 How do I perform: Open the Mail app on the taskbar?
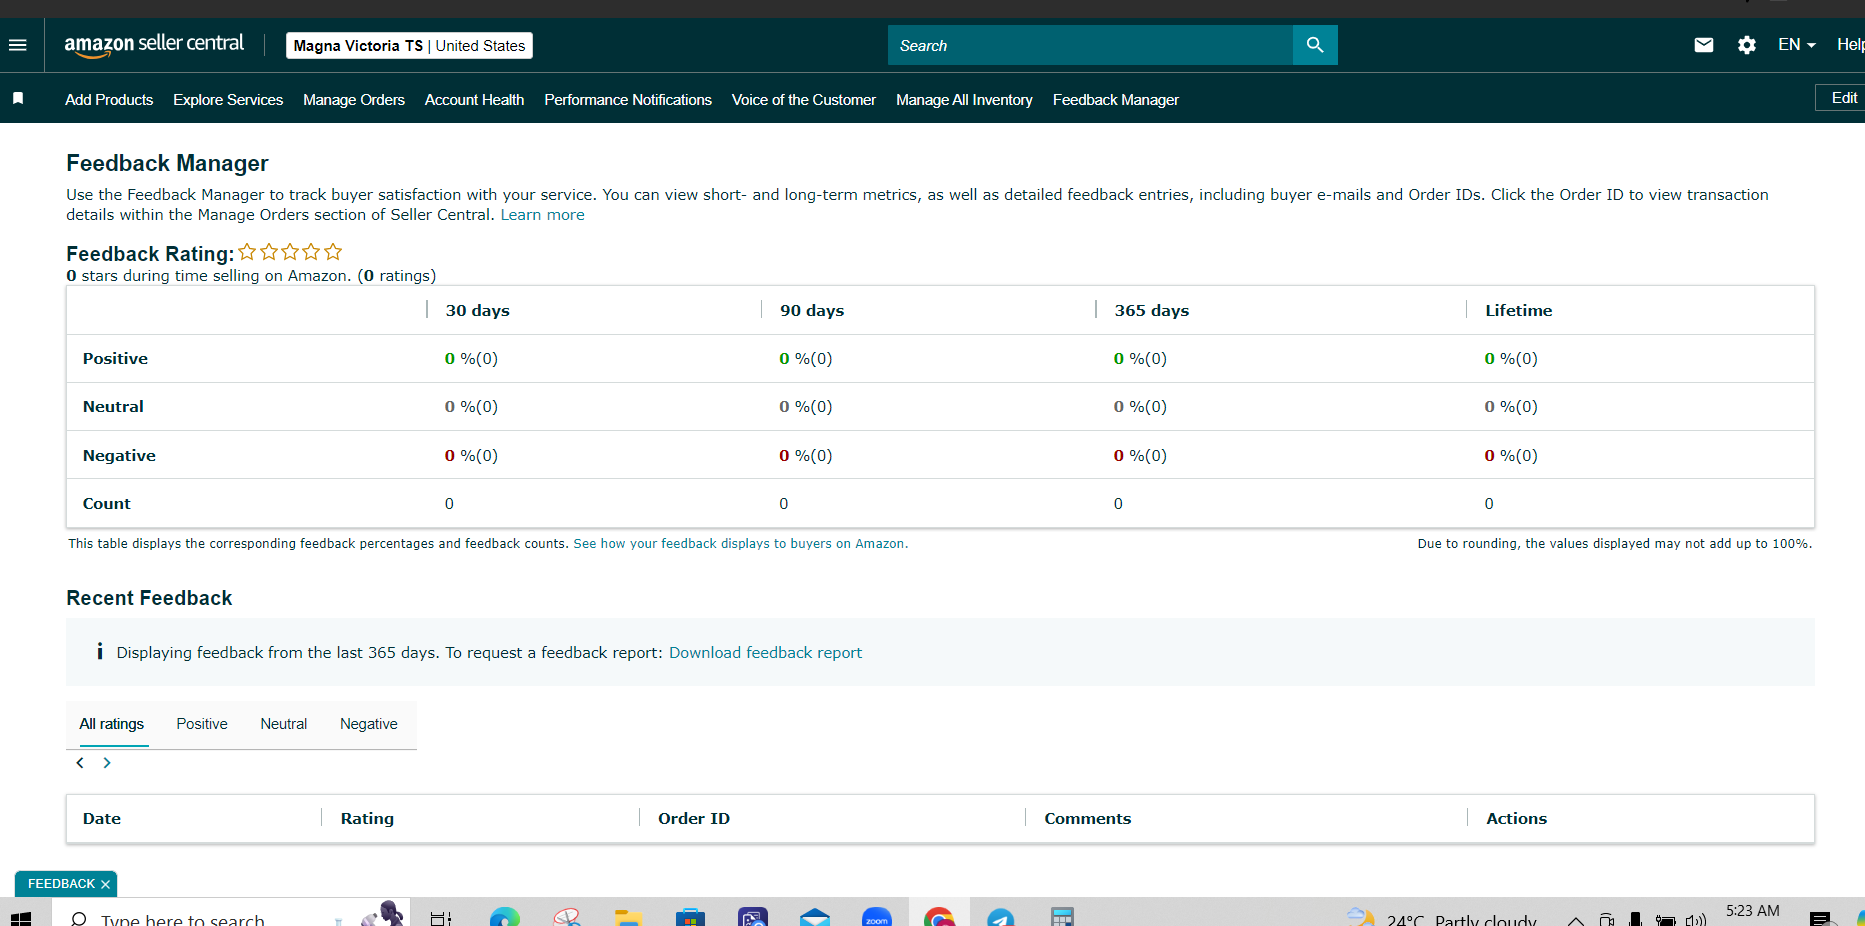[815, 917]
